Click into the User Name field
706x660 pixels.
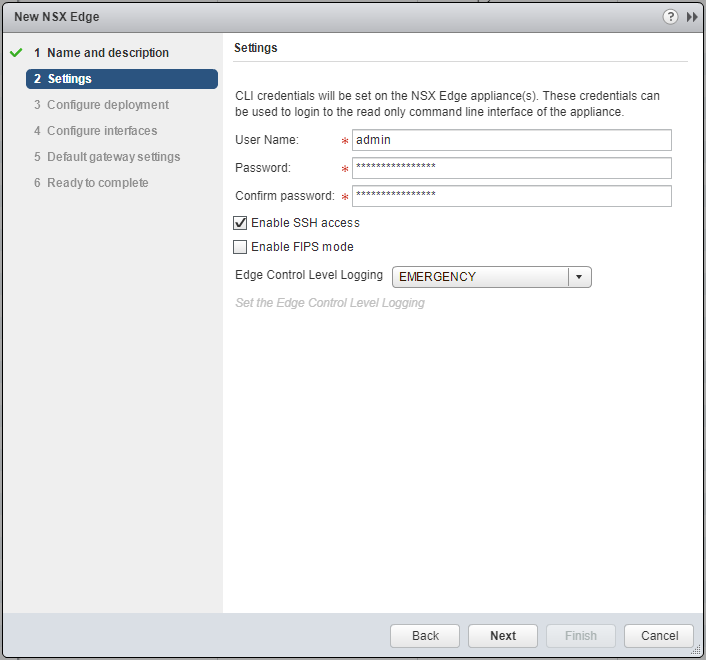click(511, 140)
